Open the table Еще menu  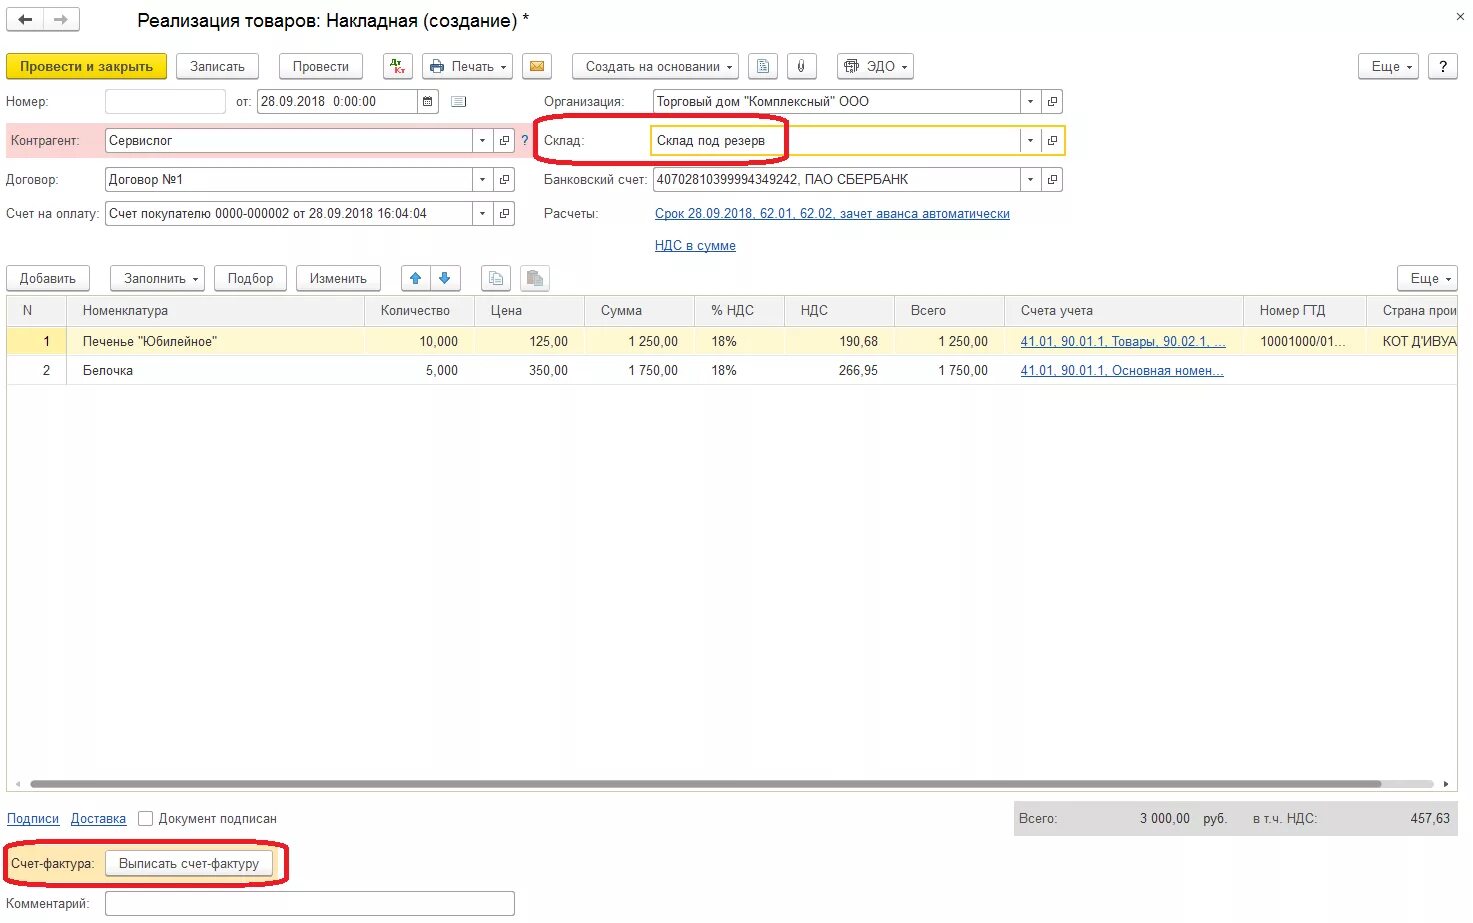pyautogui.click(x=1427, y=278)
